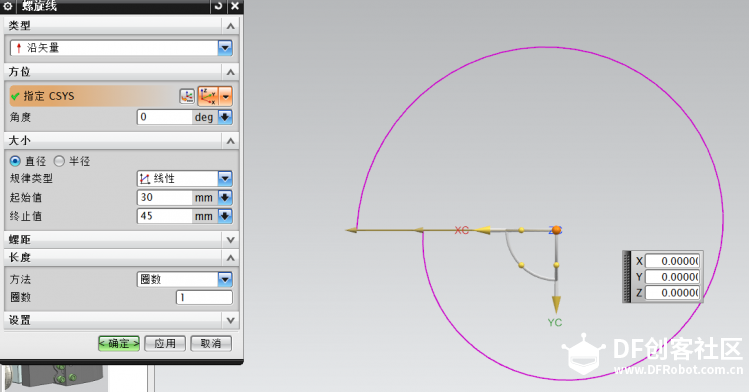The image size is (749, 392).
Task: Click the CSYS inferred type icon
Action: tap(208, 96)
